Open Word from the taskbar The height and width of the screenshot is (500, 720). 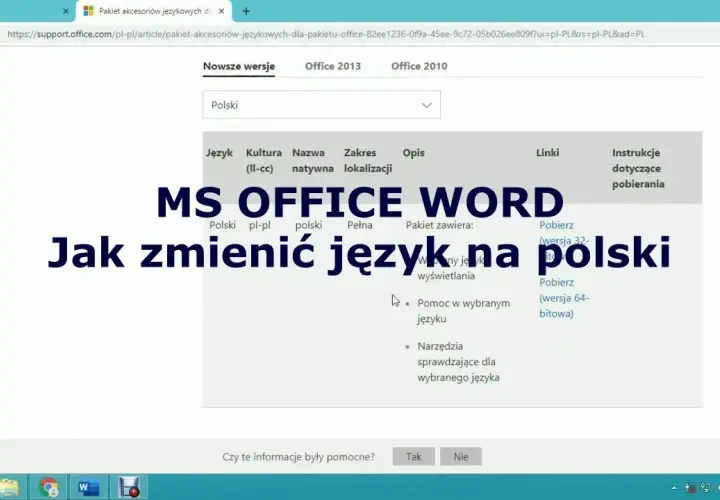tap(89, 488)
